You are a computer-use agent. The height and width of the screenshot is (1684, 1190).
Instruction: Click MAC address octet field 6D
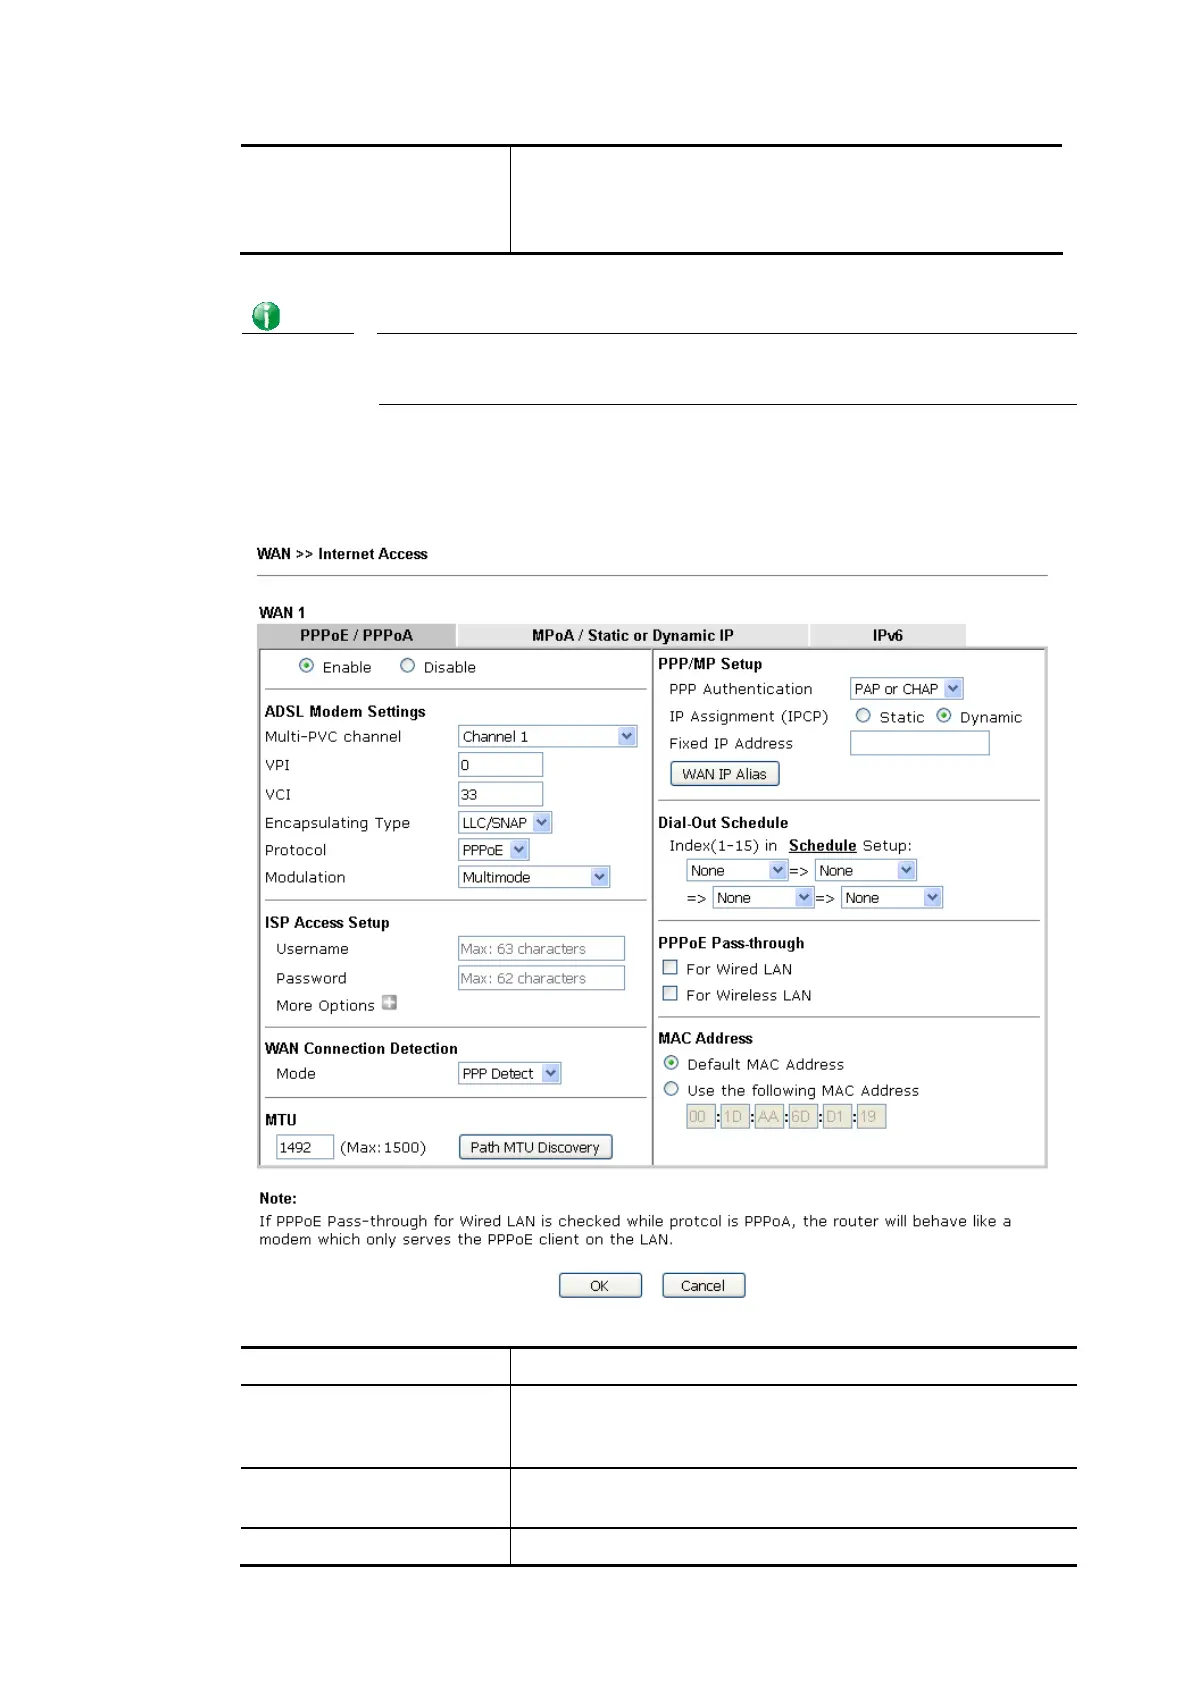click(x=803, y=1117)
